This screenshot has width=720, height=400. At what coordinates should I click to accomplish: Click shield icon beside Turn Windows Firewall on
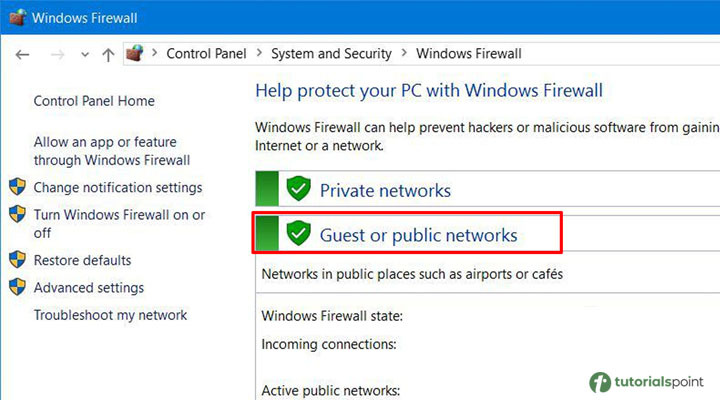(18, 215)
